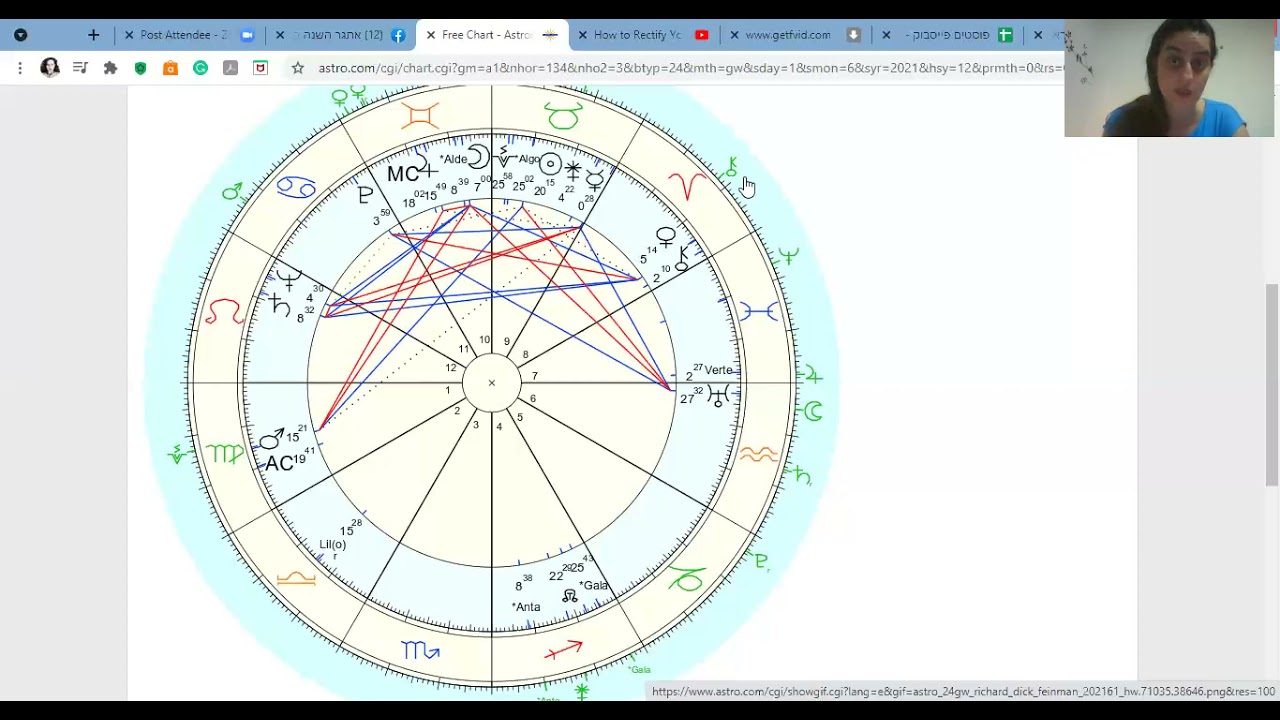The image size is (1280, 720).
Task: Click the black Saturn glyph near Leo
Action: point(281,305)
